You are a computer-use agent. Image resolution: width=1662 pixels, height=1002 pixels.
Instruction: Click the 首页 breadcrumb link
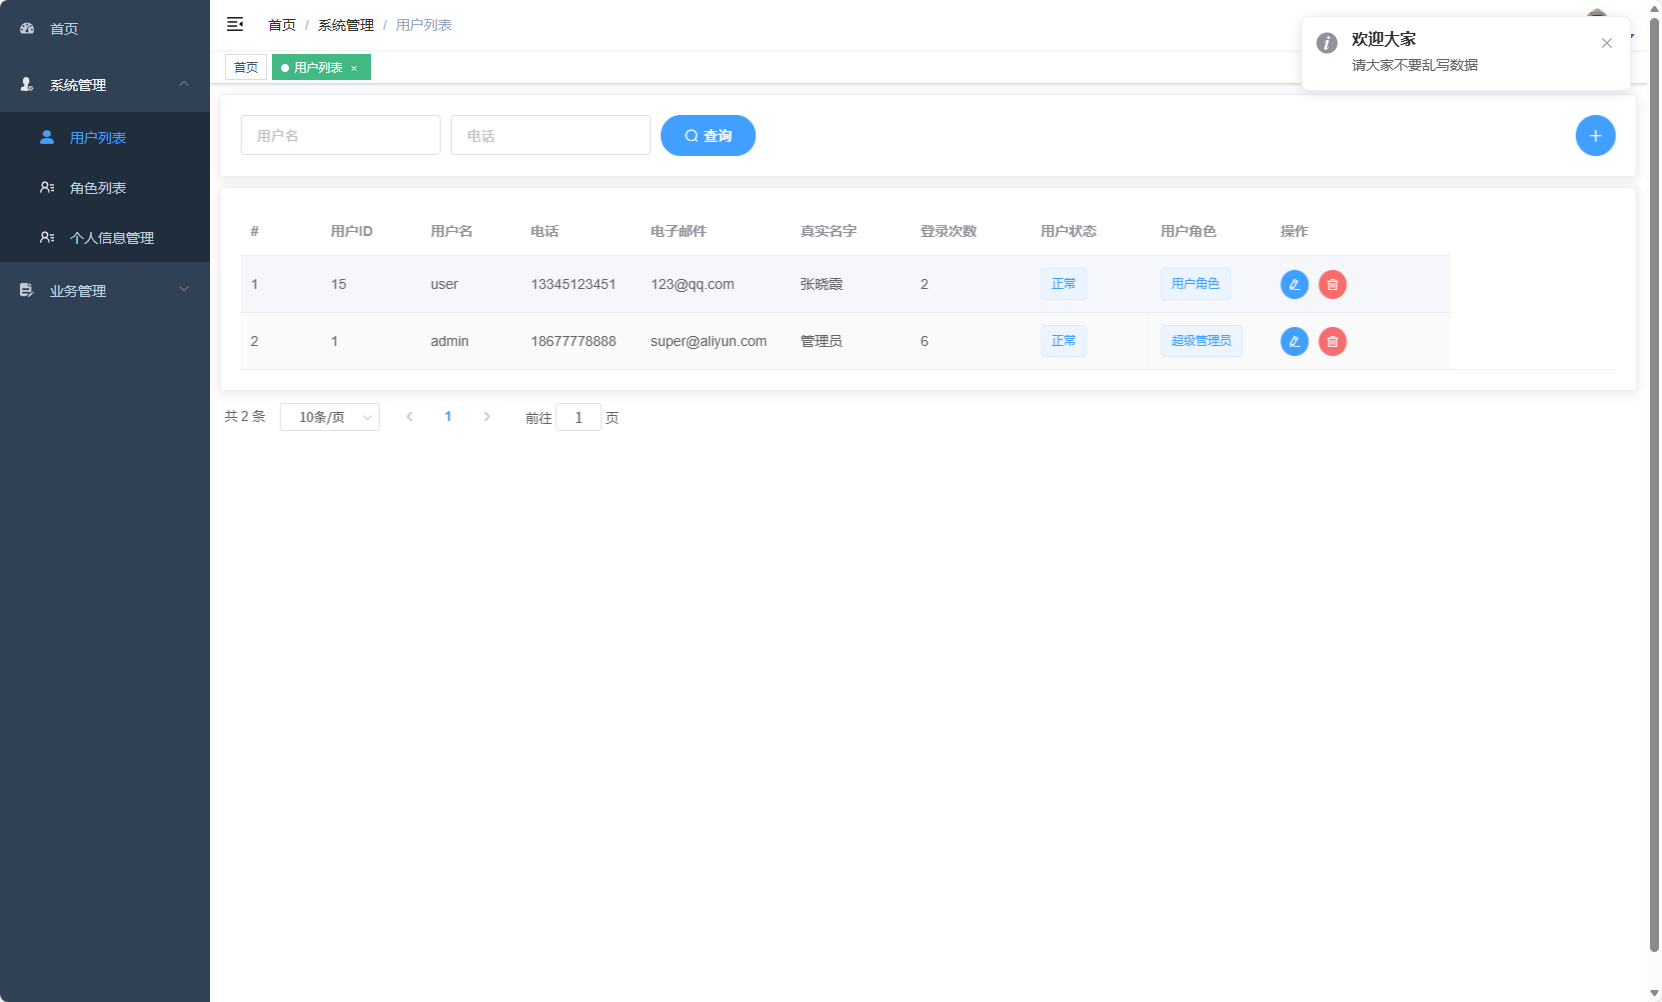(282, 25)
